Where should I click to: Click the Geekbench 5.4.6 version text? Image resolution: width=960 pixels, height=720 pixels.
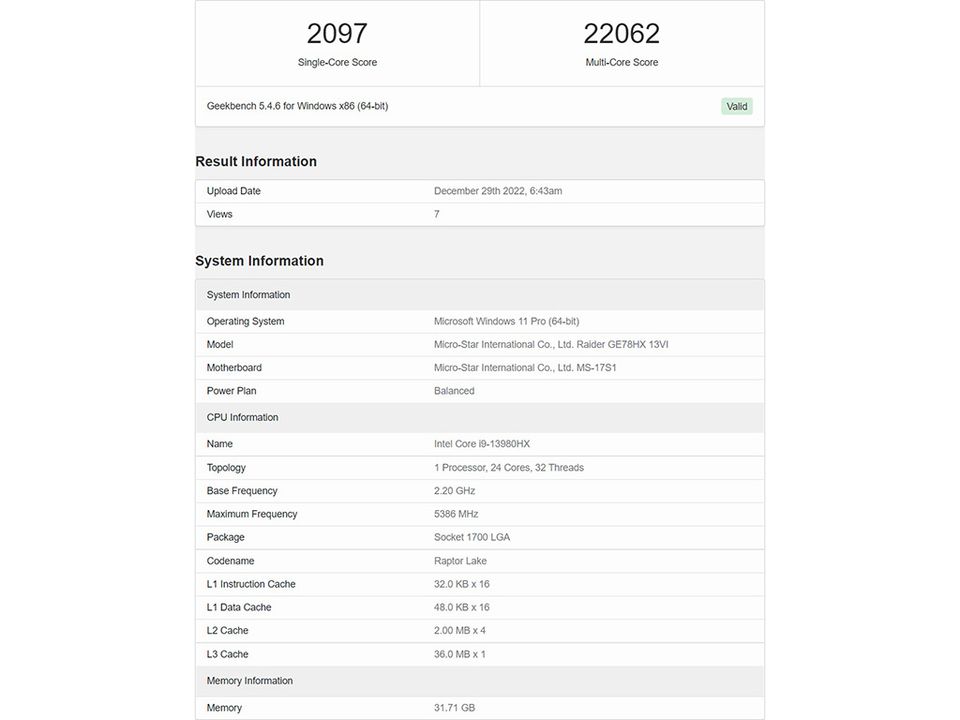click(297, 106)
